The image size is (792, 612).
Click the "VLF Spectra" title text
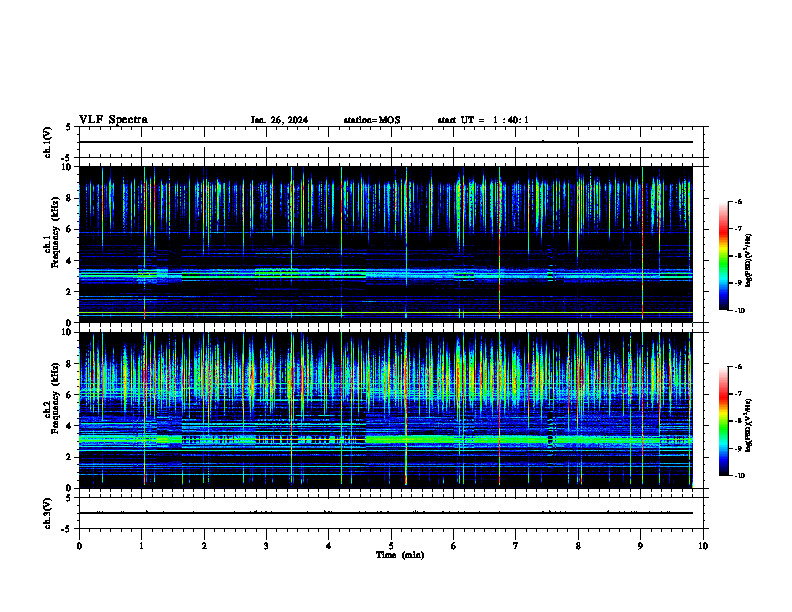point(113,120)
